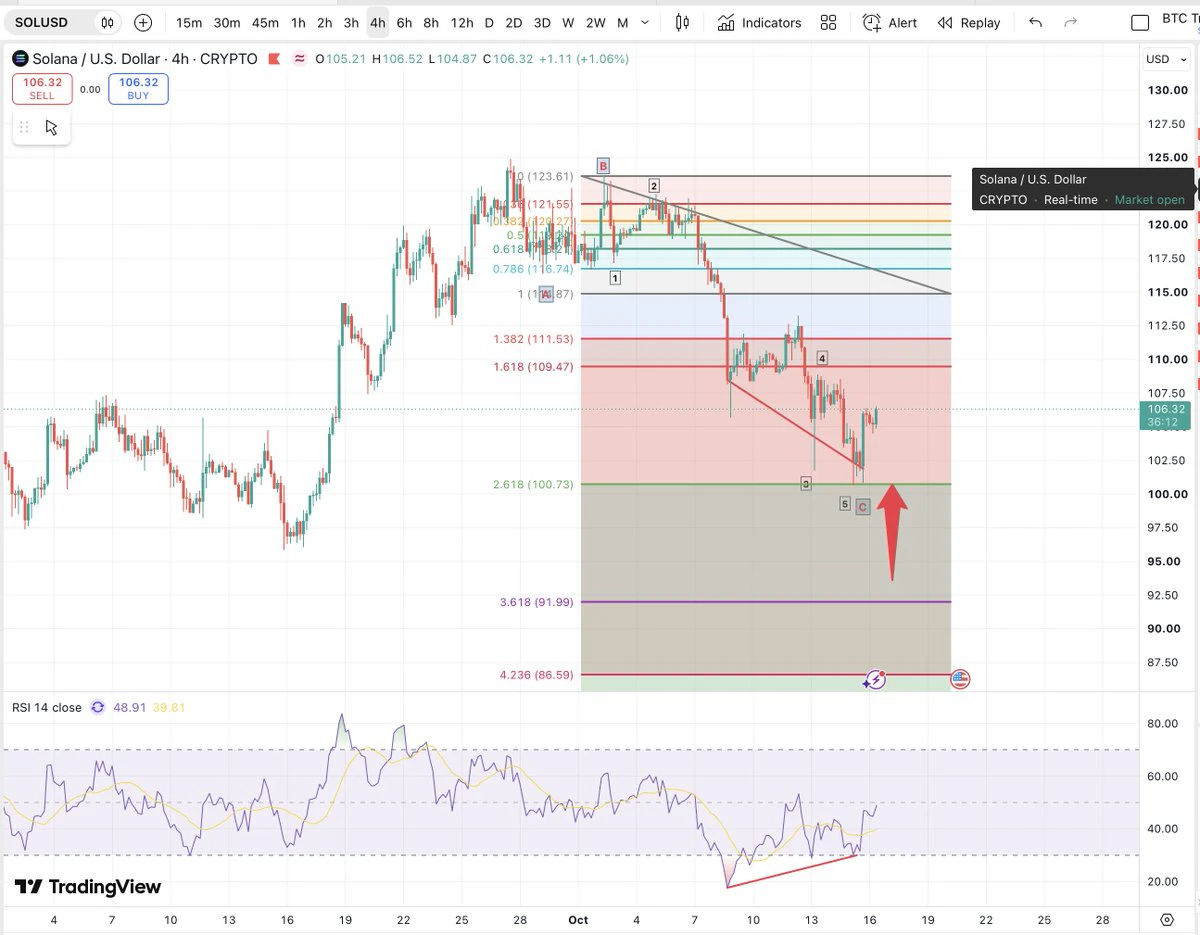The height and width of the screenshot is (935, 1200).
Task: Select the 12h timeframe
Action: pos(461,22)
